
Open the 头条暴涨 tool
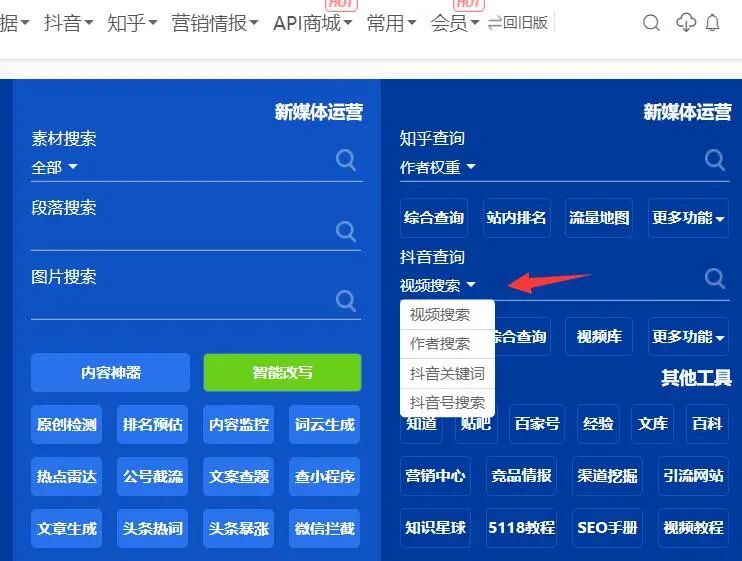(x=238, y=528)
